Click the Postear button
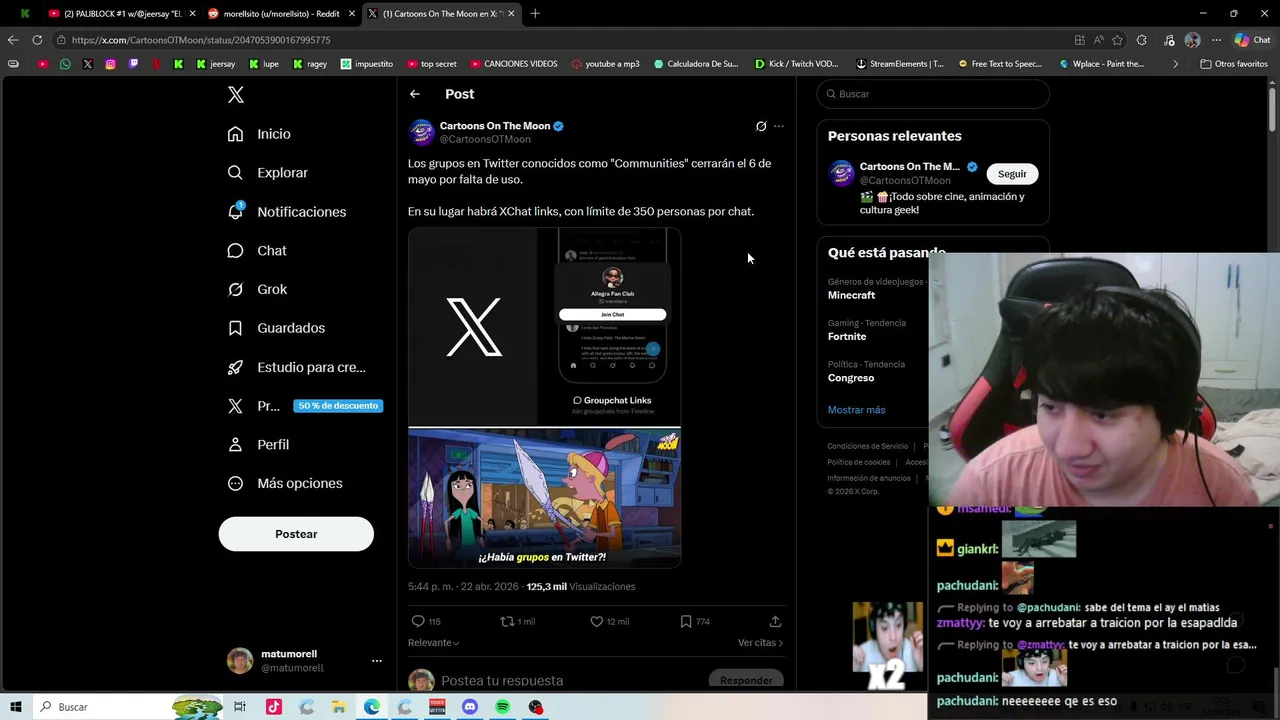 pyautogui.click(x=296, y=534)
